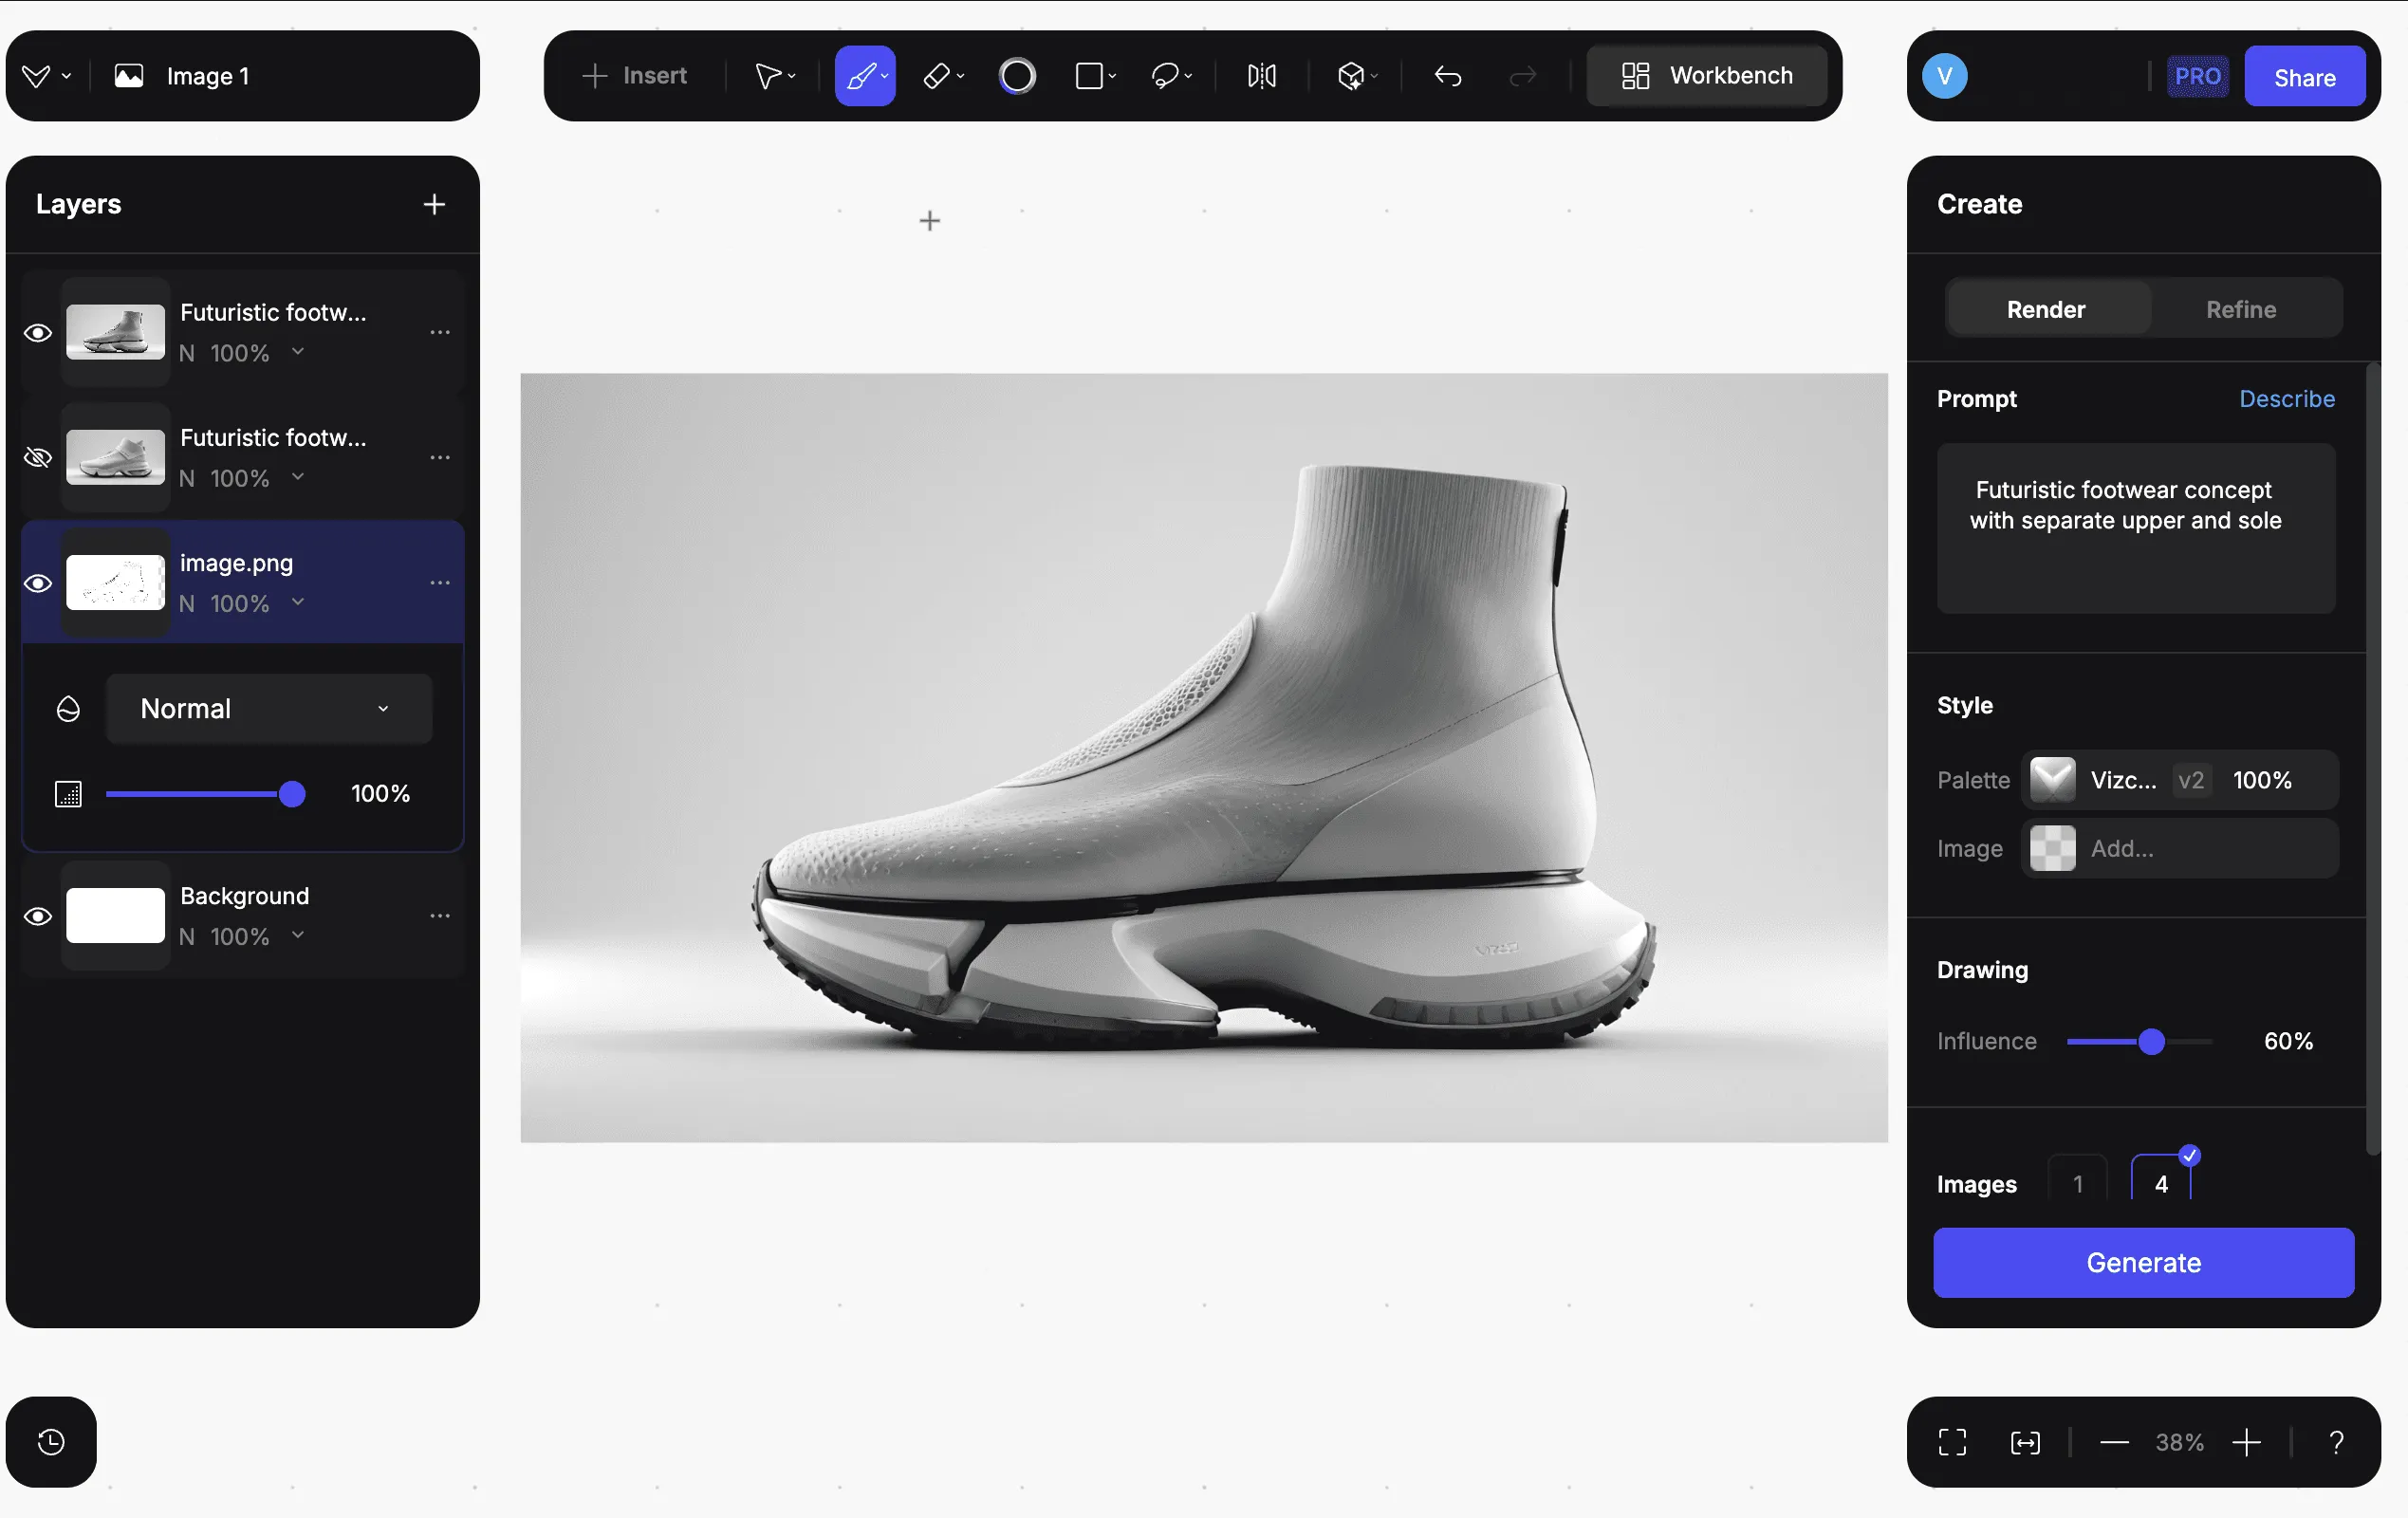The height and width of the screenshot is (1518, 2408).
Task: Open the Insert menu
Action: click(x=635, y=76)
